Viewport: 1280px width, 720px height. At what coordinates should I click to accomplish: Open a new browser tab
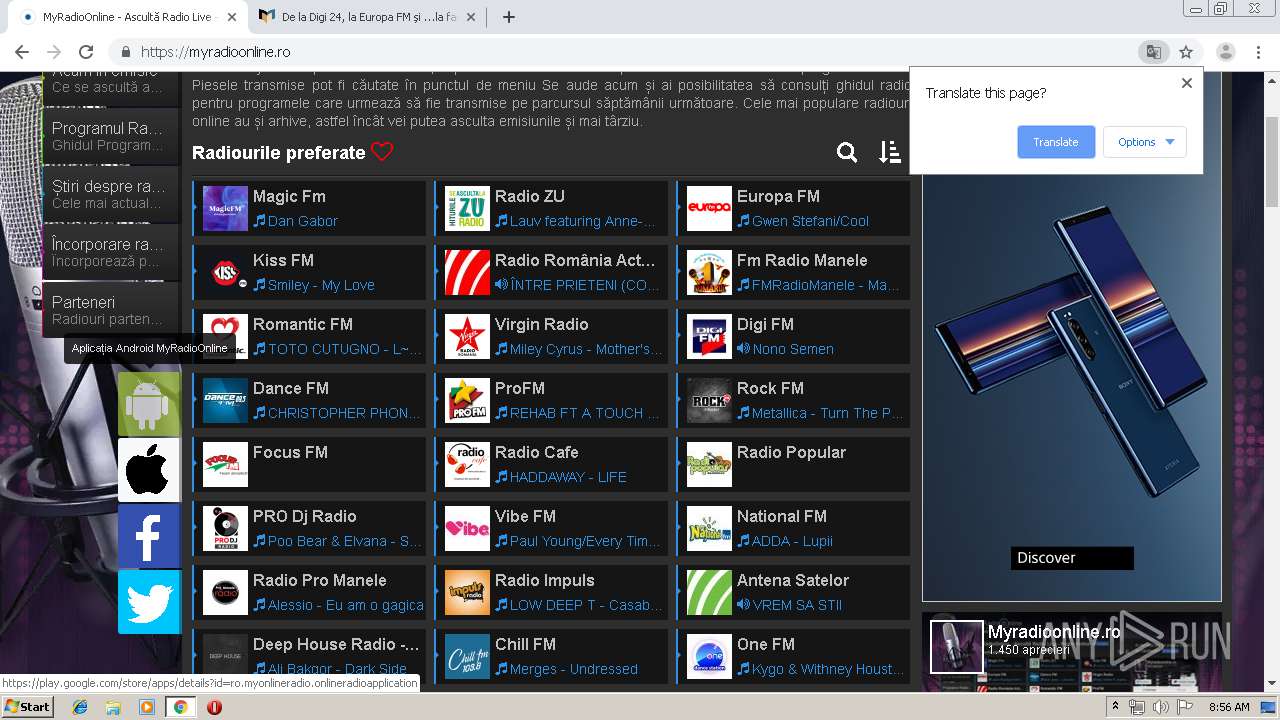pos(509,17)
